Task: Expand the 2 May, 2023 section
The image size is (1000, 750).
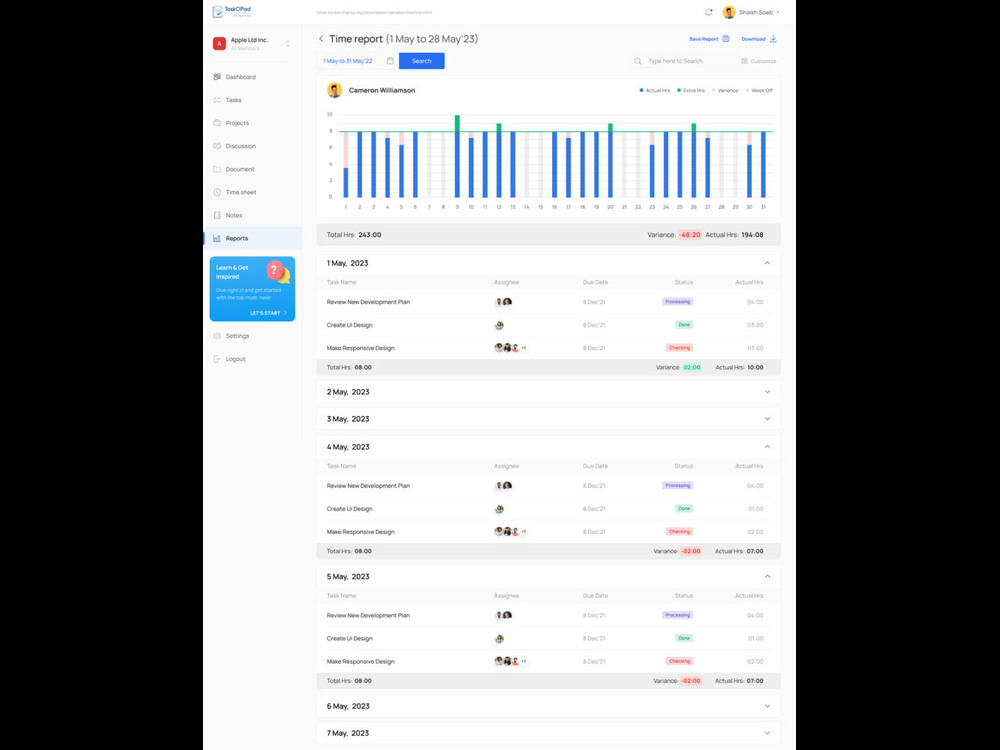Action: tap(767, 392)
